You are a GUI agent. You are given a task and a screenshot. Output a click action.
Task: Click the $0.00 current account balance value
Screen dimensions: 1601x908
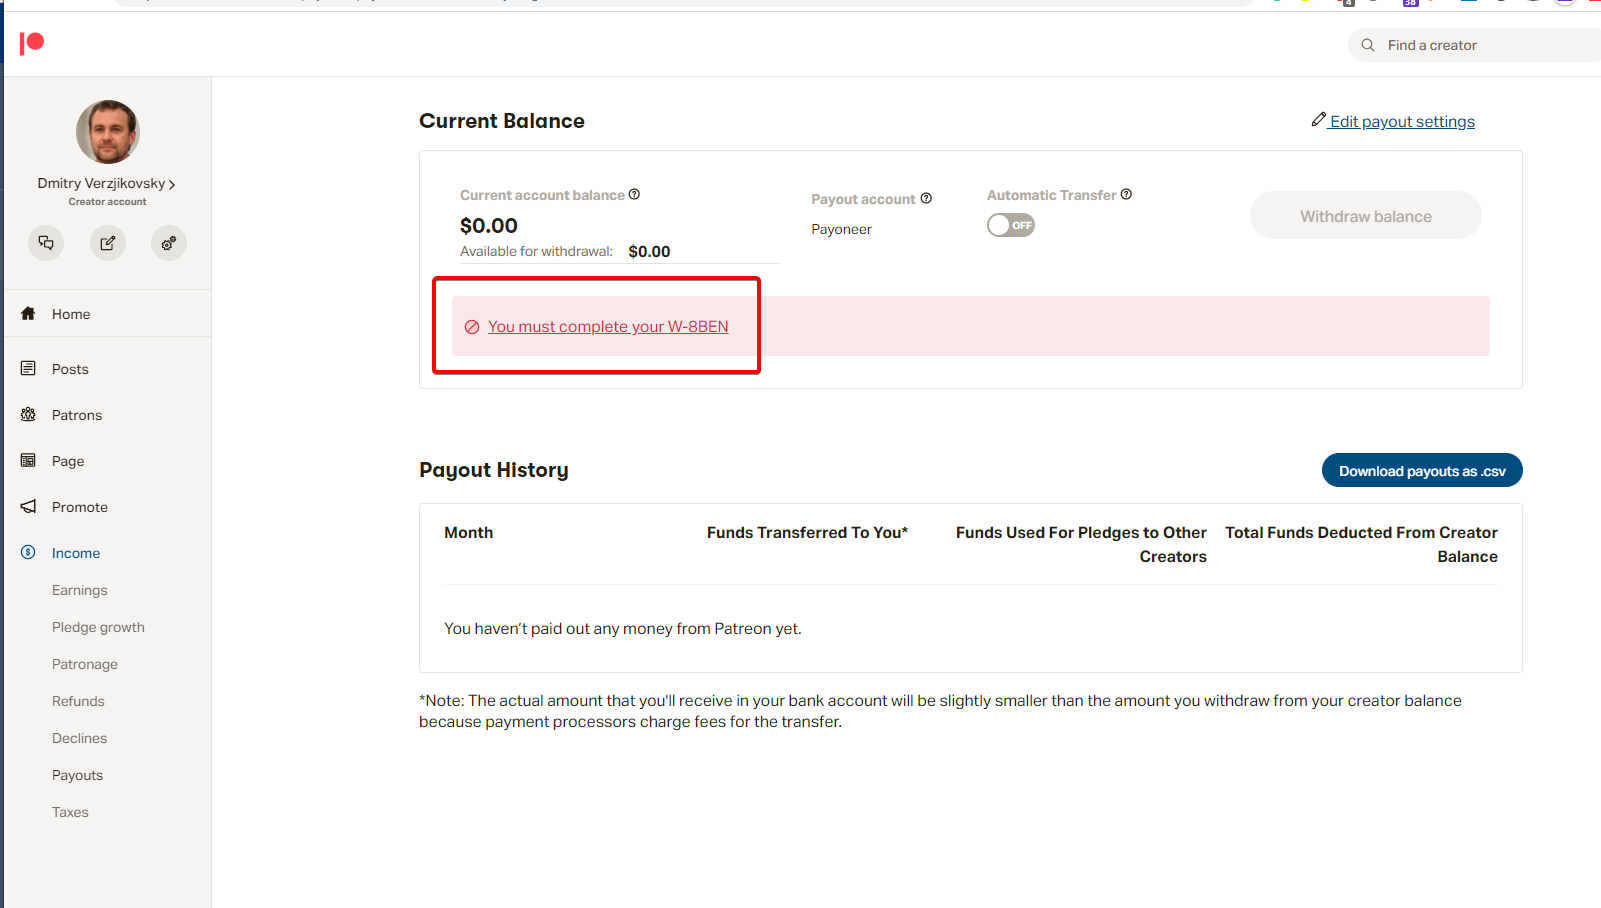click(489, 226)
